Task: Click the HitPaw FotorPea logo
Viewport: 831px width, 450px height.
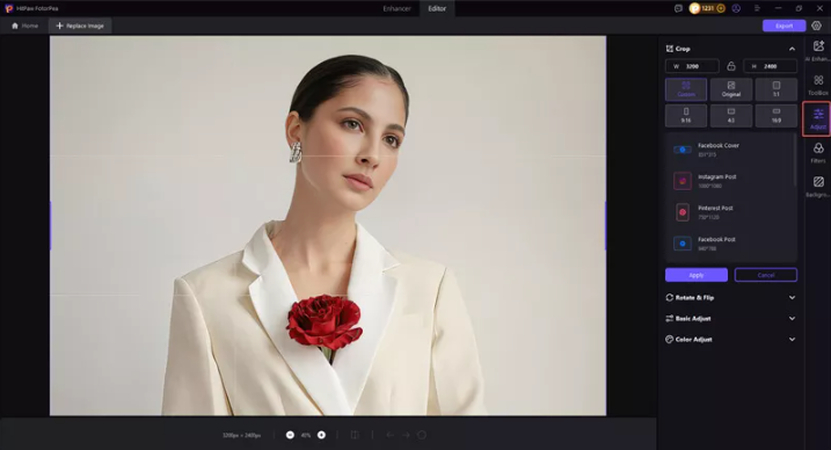Action: pos(8,8)
